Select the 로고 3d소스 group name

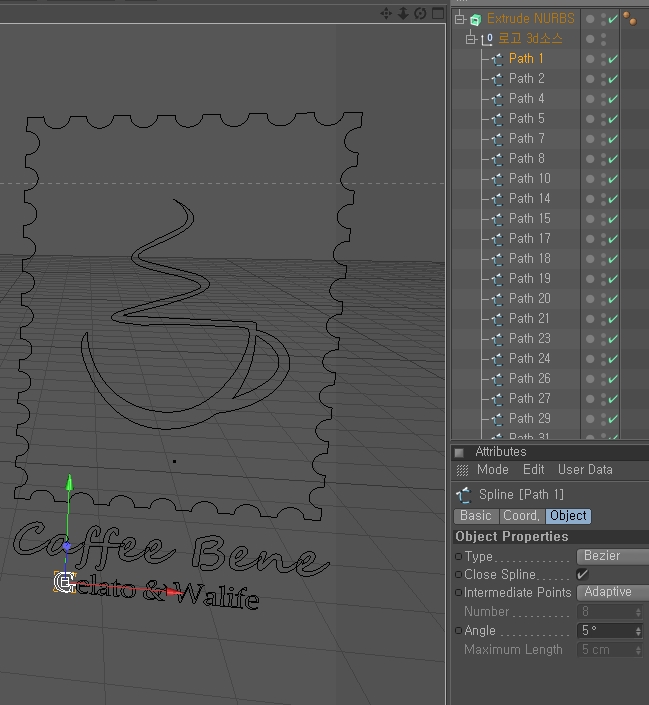click(x=530, y=39)
